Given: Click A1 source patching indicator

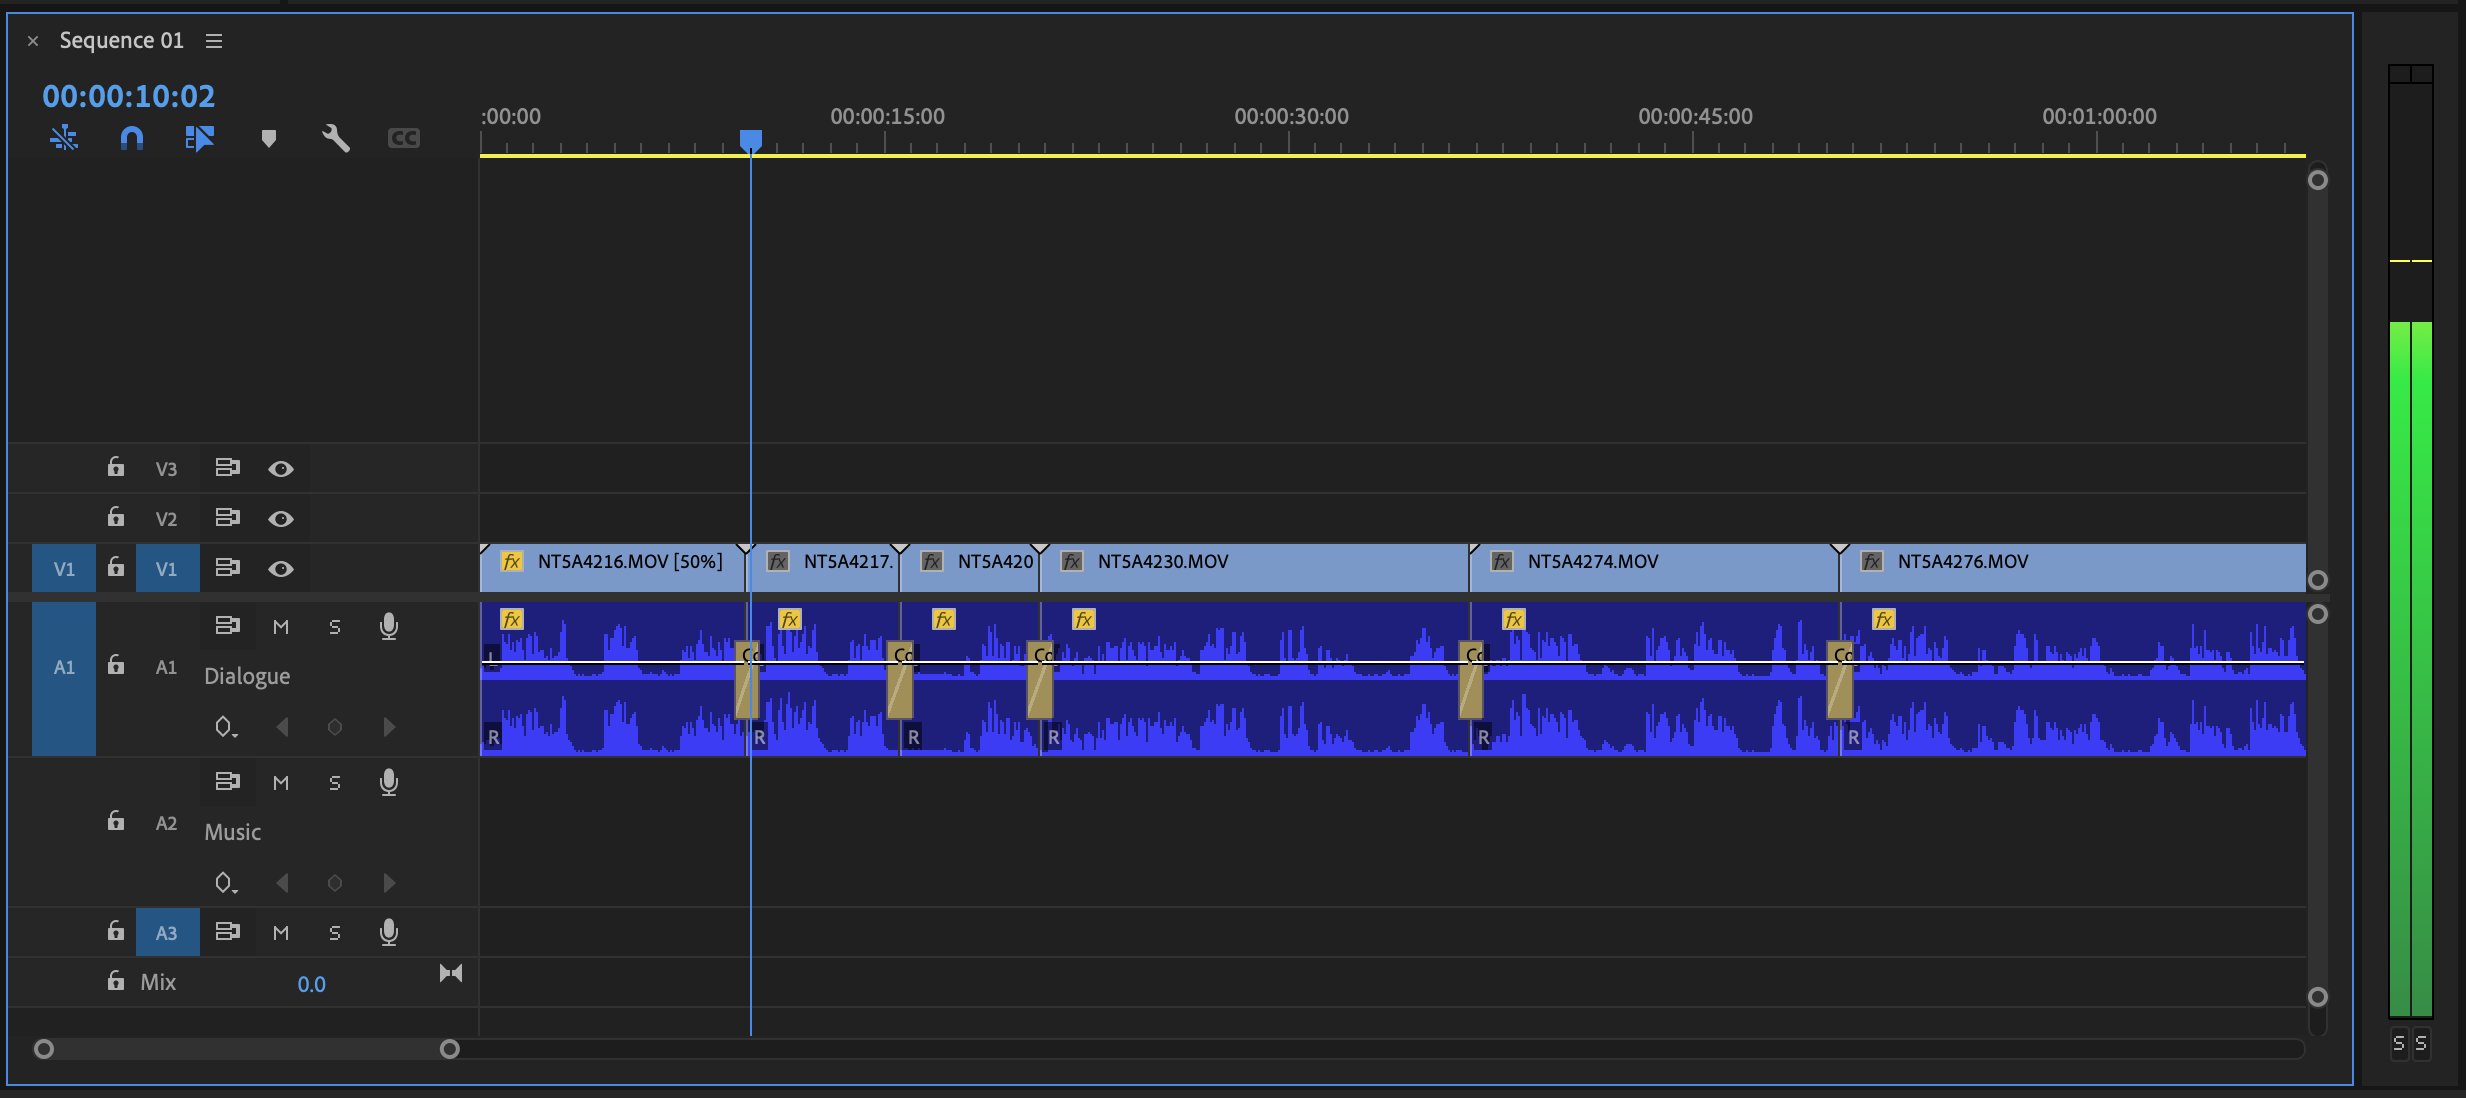Looking at the screenshot, I should click(x=64, y=678).
